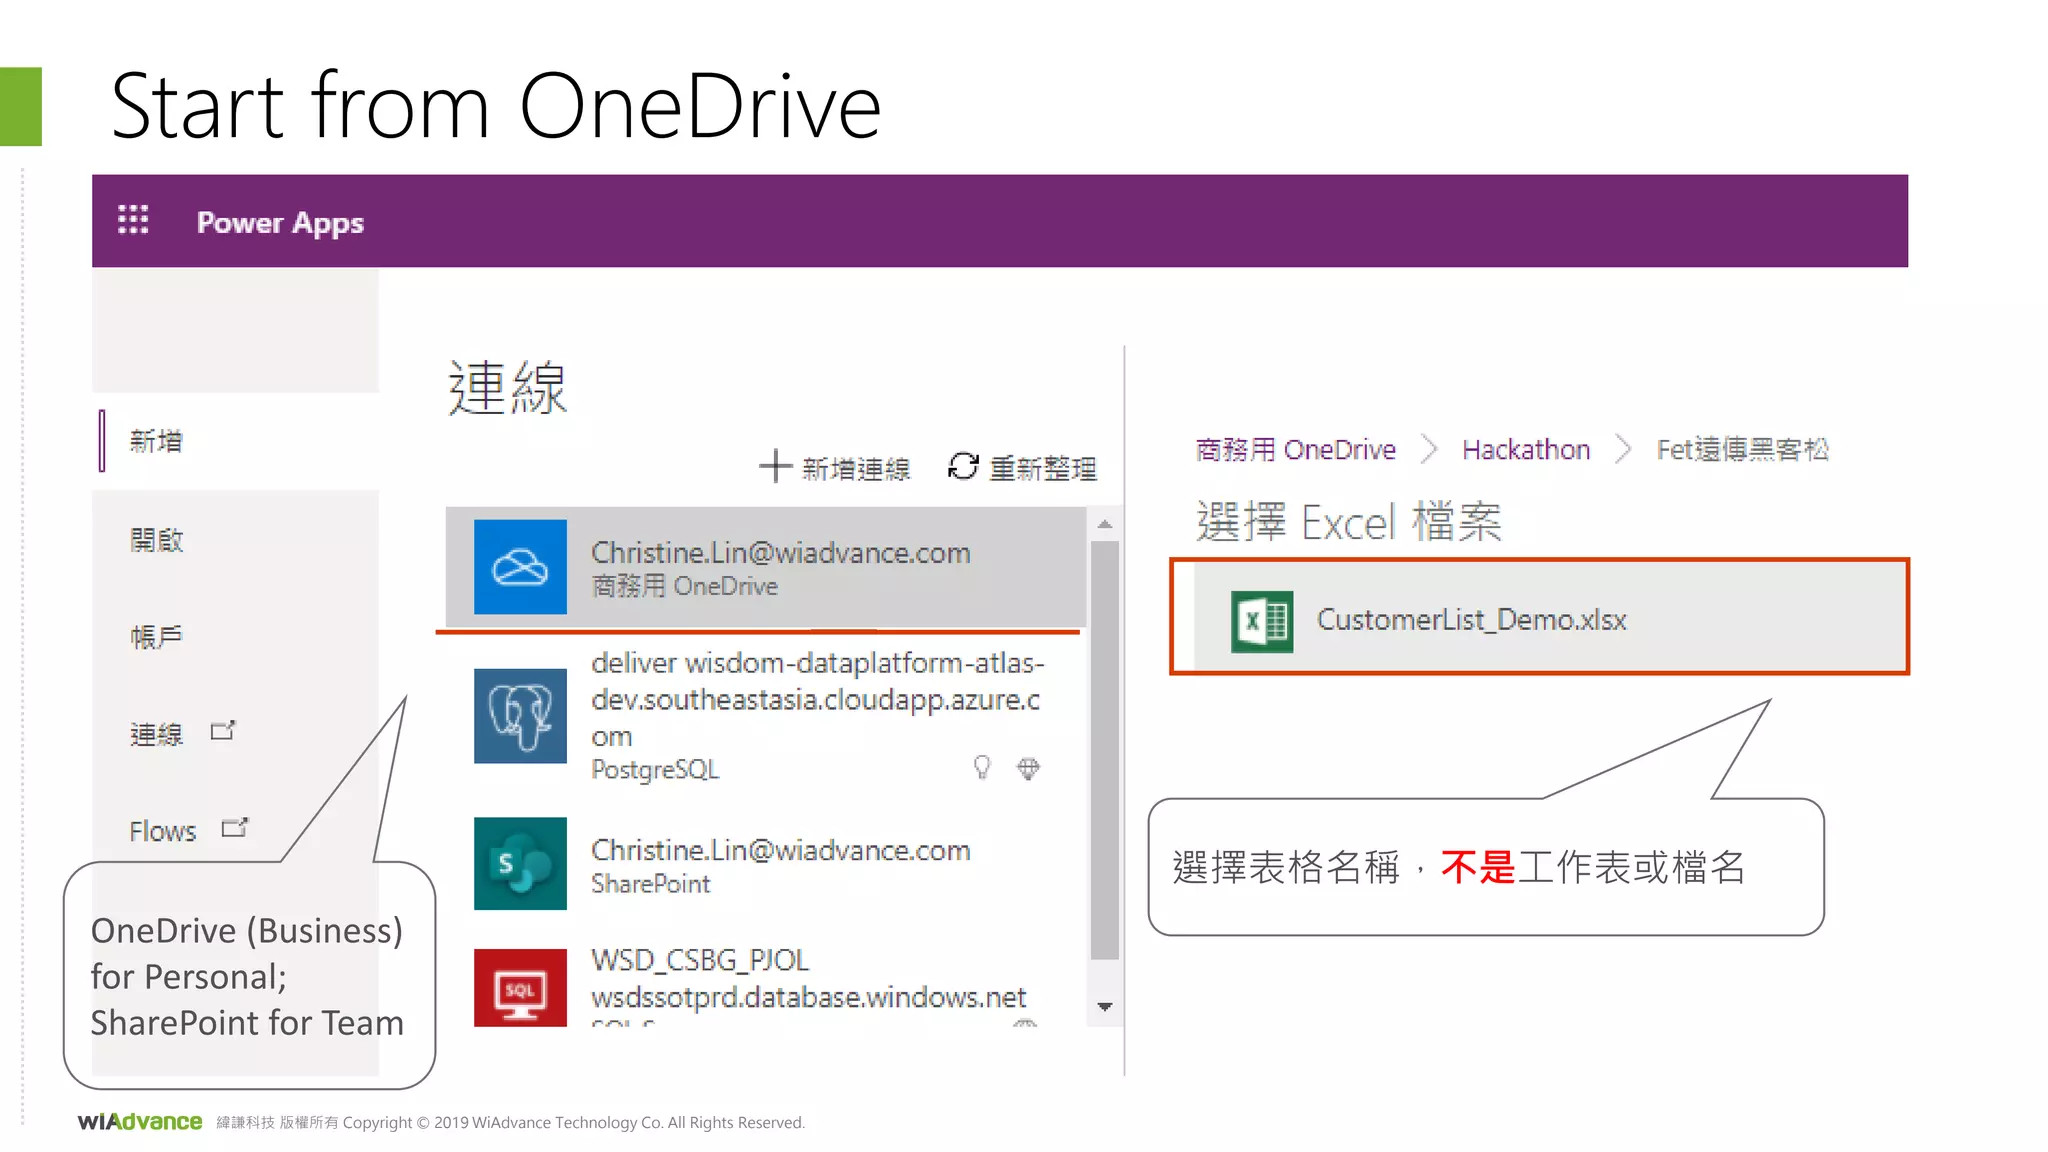Select the PostgreSQL elephant icon
Screen dimensions: 2048x1152
pyautogui.click(x=520, y=716)
